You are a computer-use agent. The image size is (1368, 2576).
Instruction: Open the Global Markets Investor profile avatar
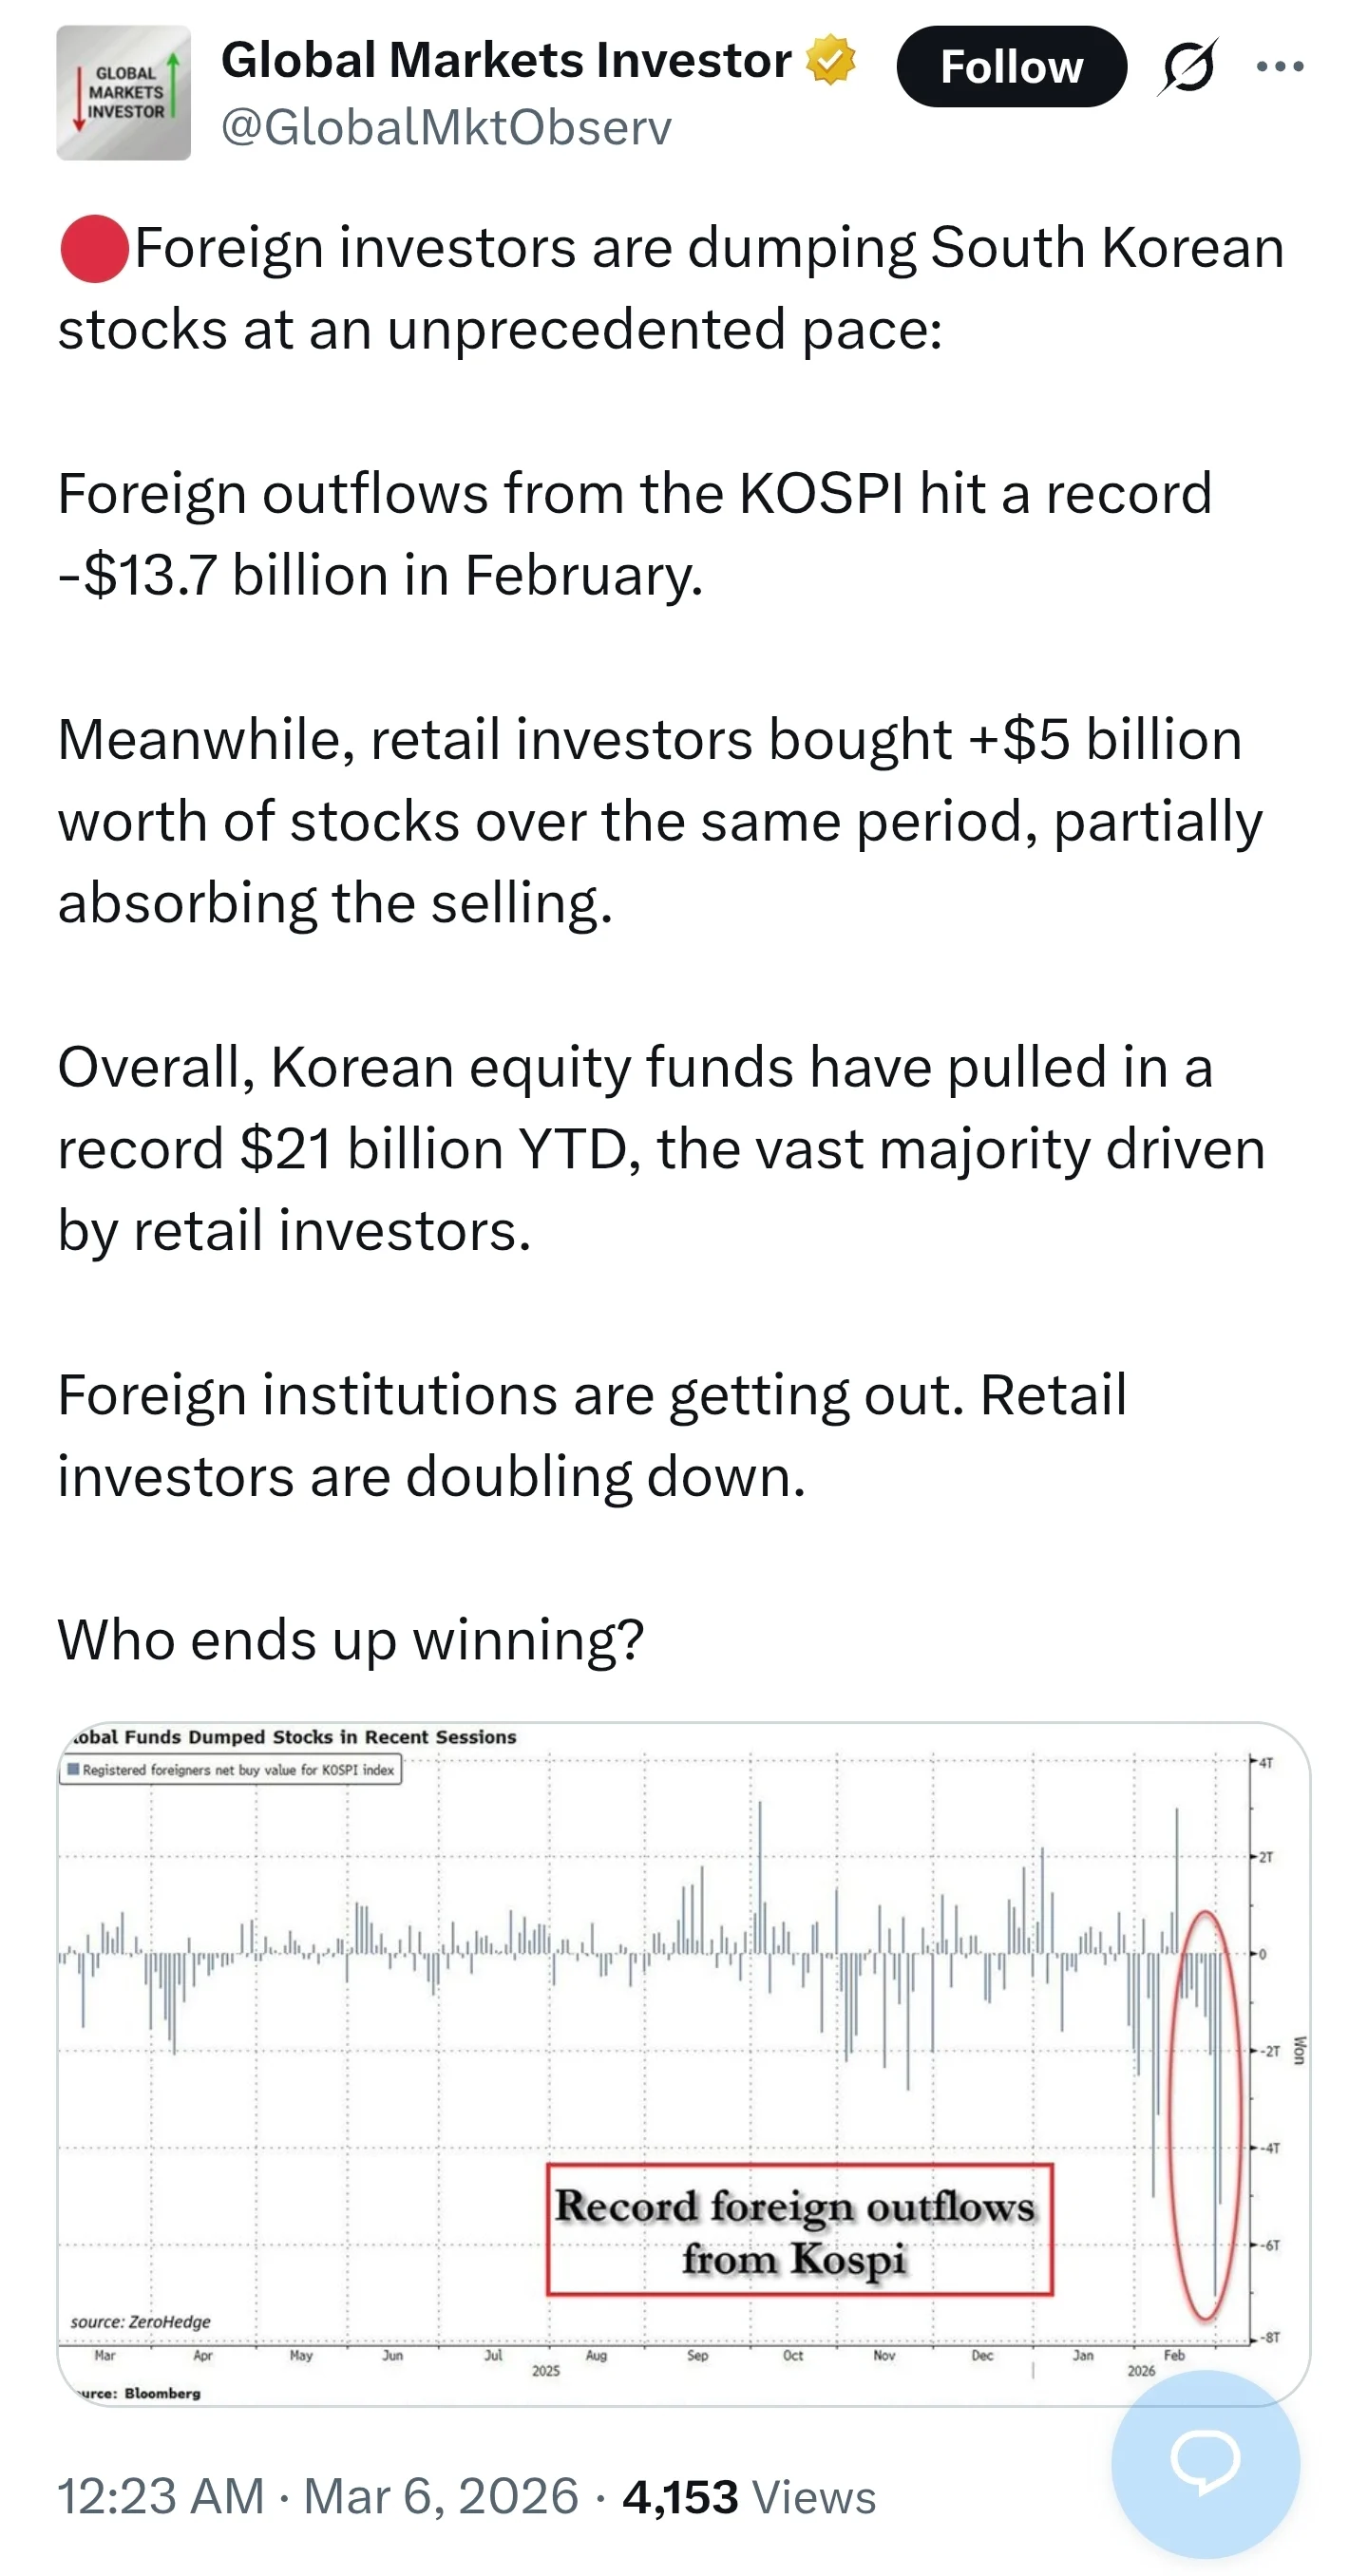[123, 93]
